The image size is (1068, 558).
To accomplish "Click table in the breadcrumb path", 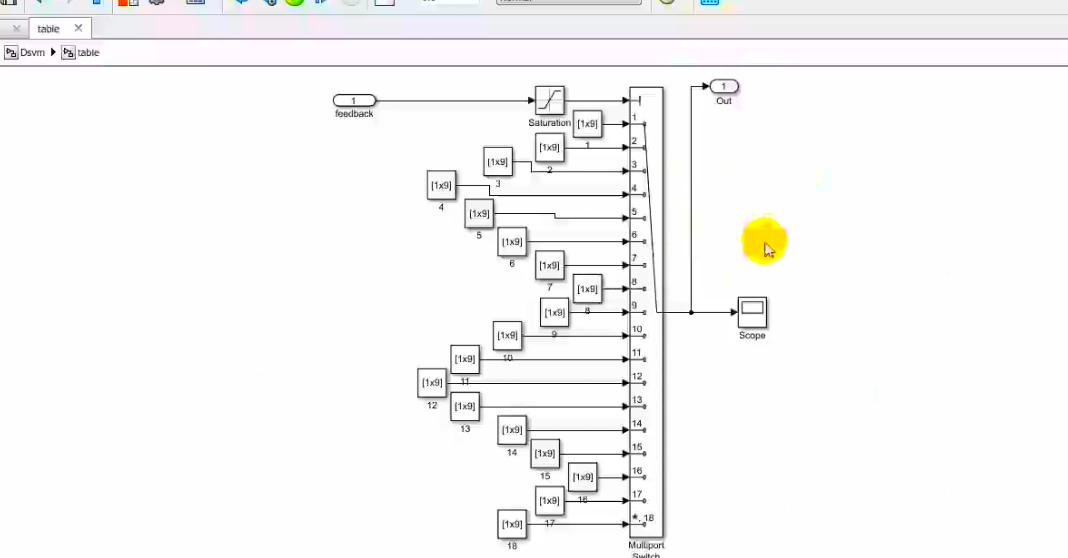I will (x=88, y=53).
